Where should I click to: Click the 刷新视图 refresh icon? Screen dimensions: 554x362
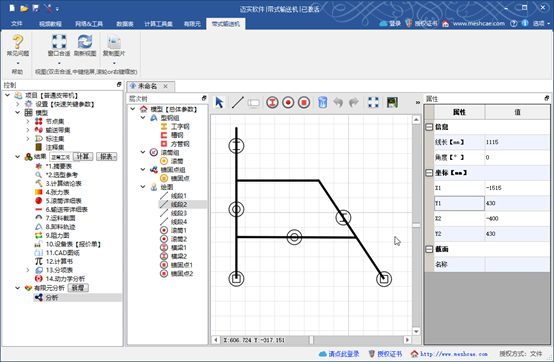point(85,42)
